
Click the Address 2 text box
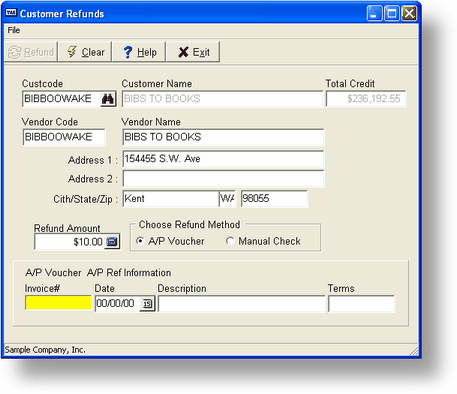(223, 179)
